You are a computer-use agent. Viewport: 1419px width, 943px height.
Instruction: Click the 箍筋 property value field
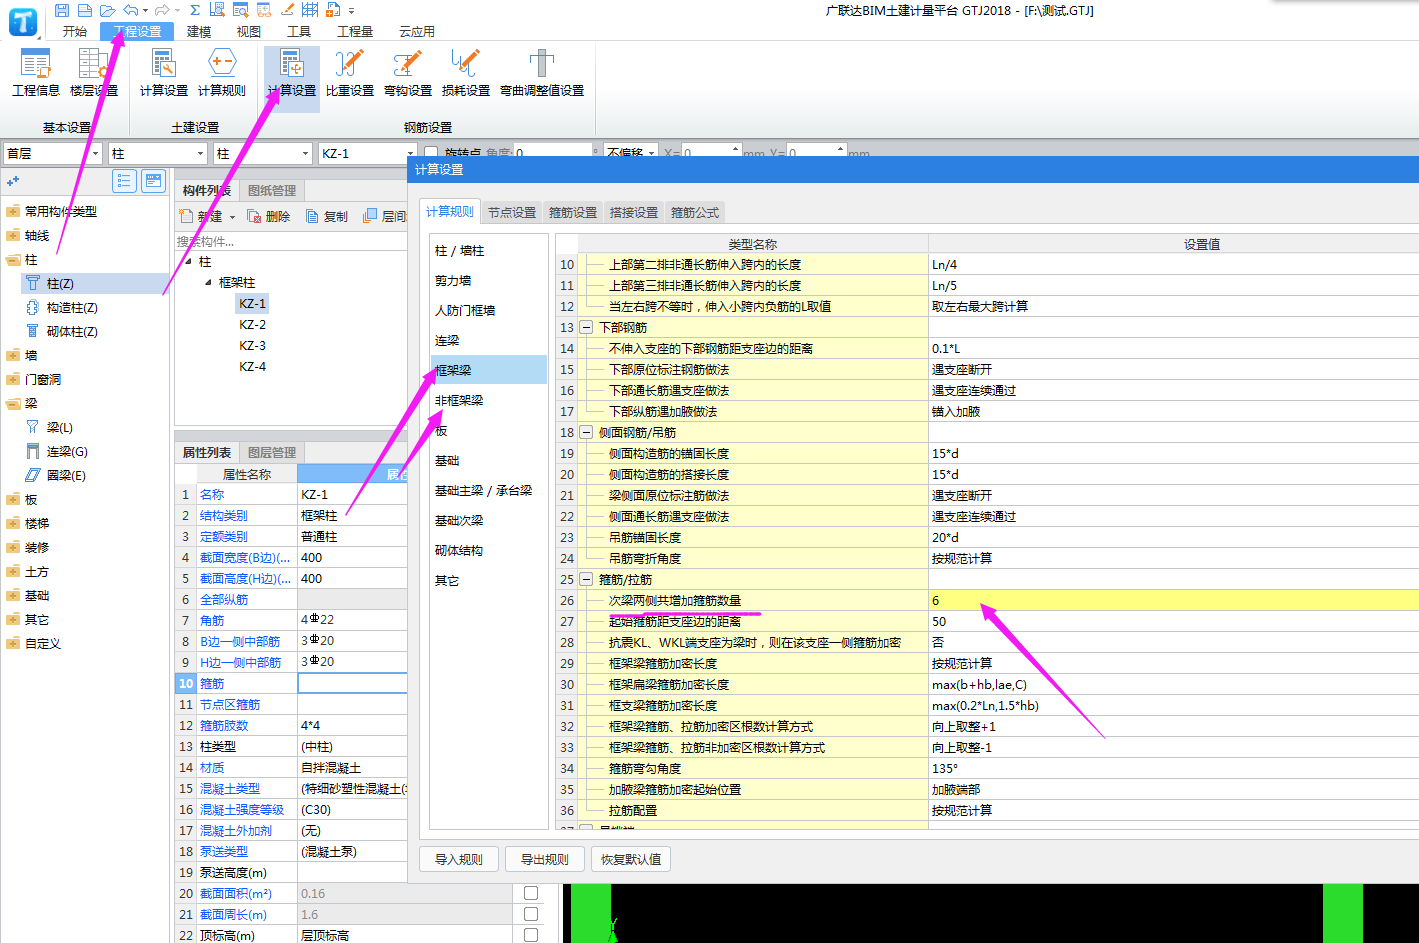coord(352,683)
